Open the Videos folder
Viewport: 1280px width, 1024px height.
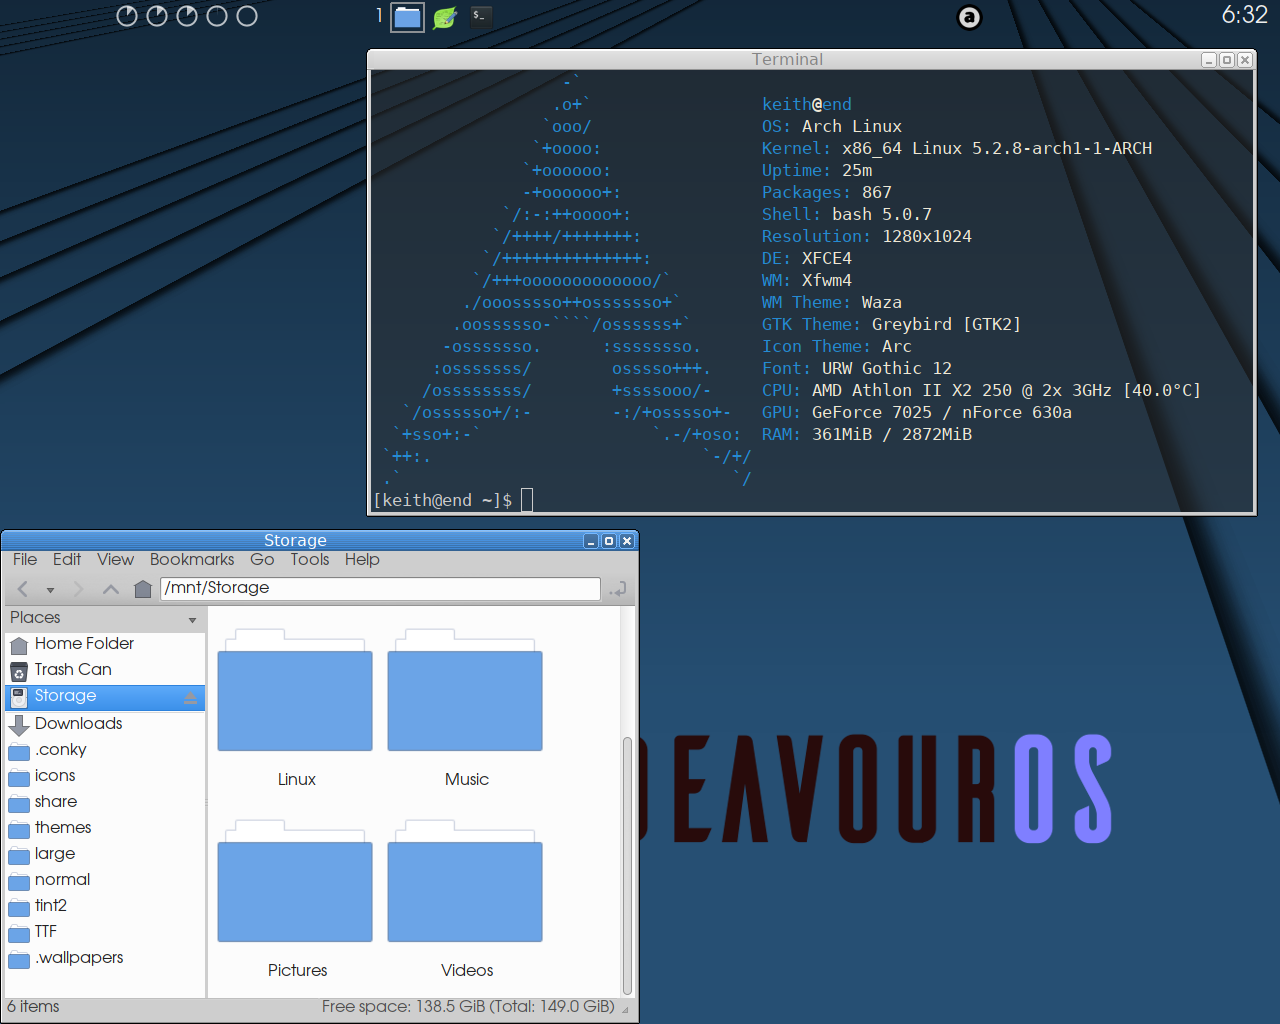tap(466, 900)
